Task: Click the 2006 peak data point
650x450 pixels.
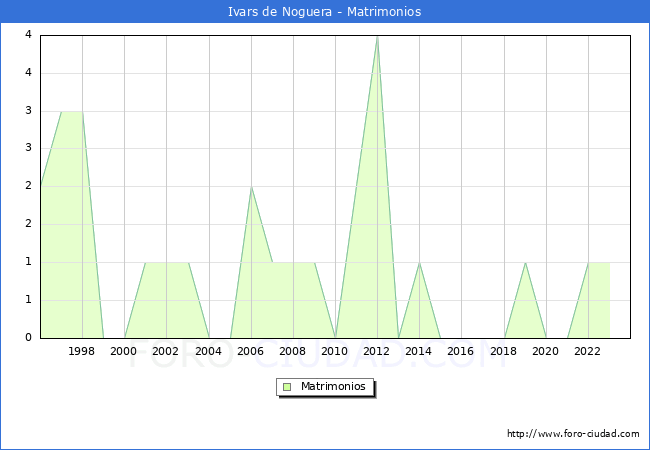Action: [x=251, y=187]
